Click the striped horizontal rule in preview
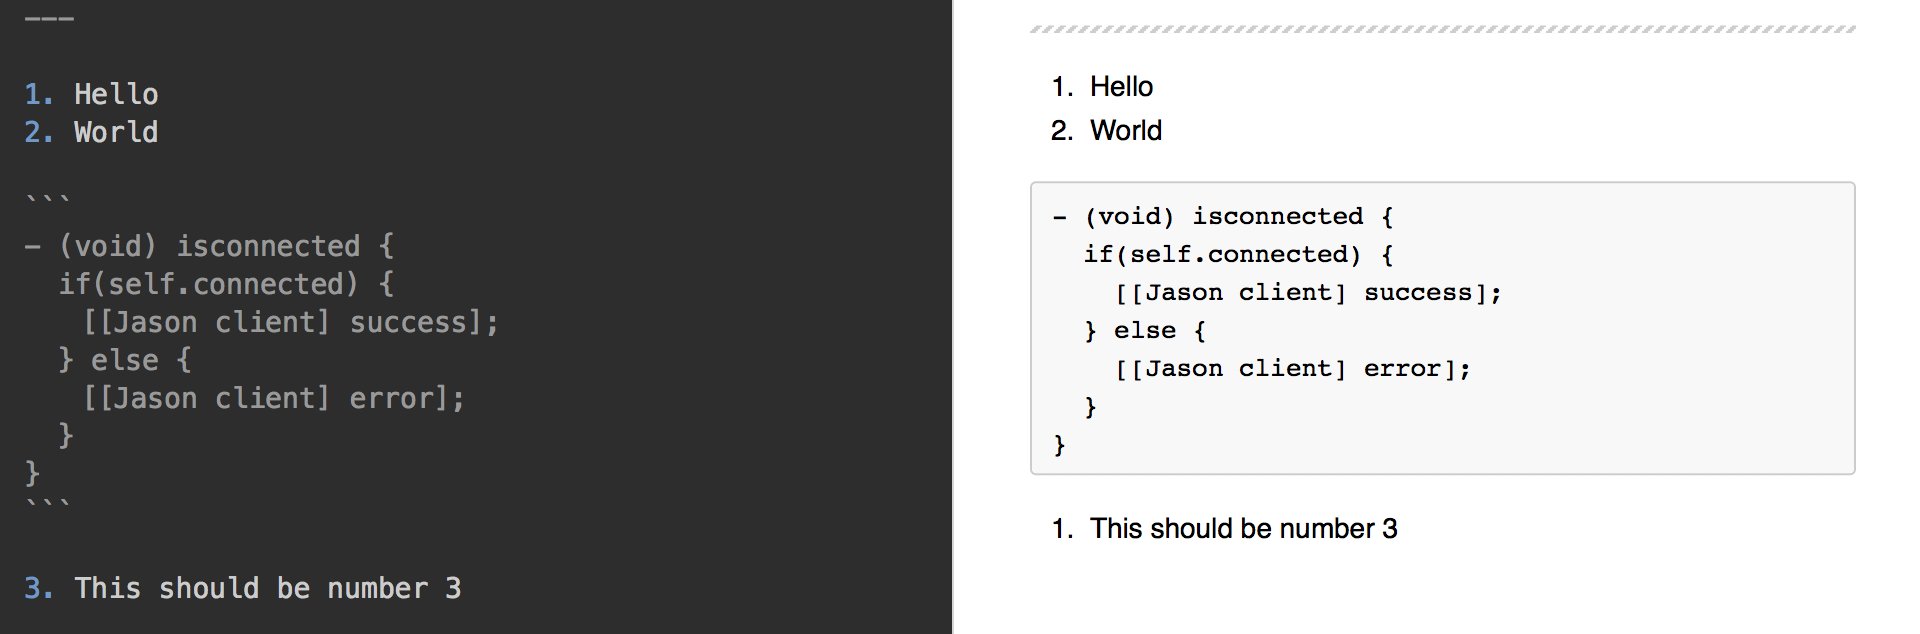1920x634 pixels. pyautogui.click(x=1442, y=30)
